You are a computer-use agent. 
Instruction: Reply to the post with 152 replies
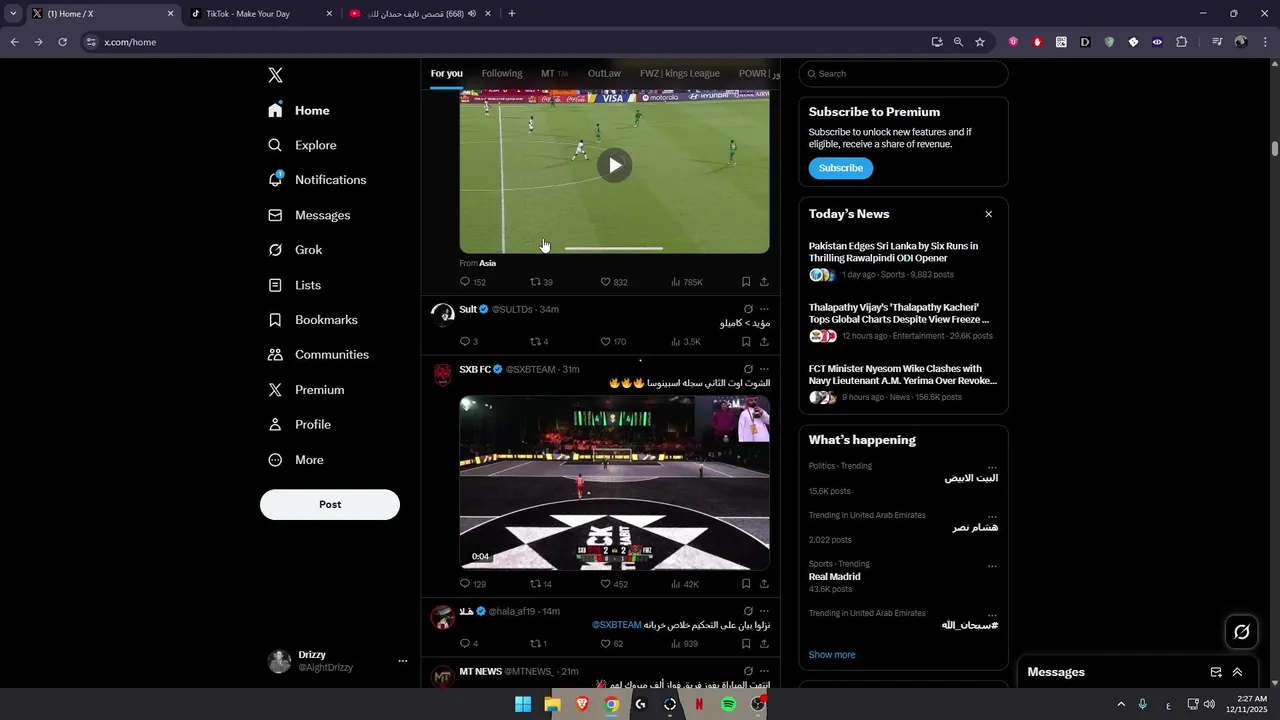[472, 282]
